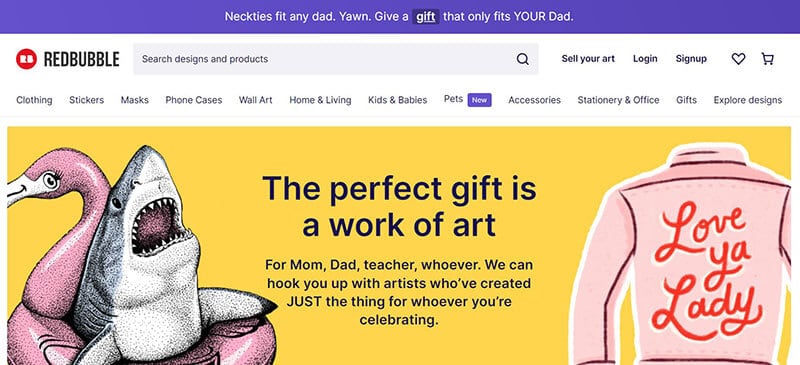
Task: Follow the gift link in top banner
Action: 426,17
